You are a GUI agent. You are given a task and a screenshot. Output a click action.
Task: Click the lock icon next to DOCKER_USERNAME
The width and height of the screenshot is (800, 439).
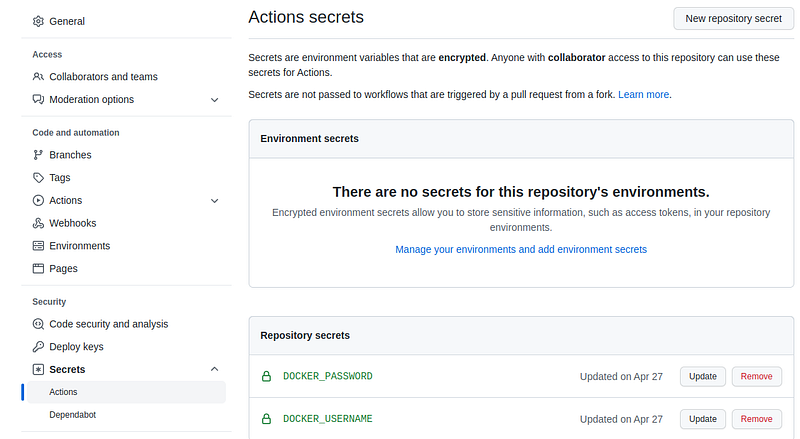pyautogui.click(x=267, y=419)
